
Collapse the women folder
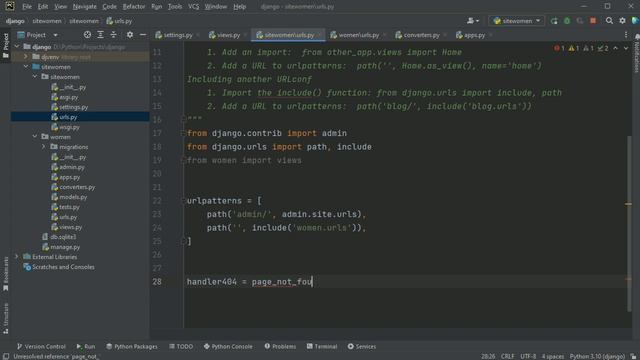35,137
